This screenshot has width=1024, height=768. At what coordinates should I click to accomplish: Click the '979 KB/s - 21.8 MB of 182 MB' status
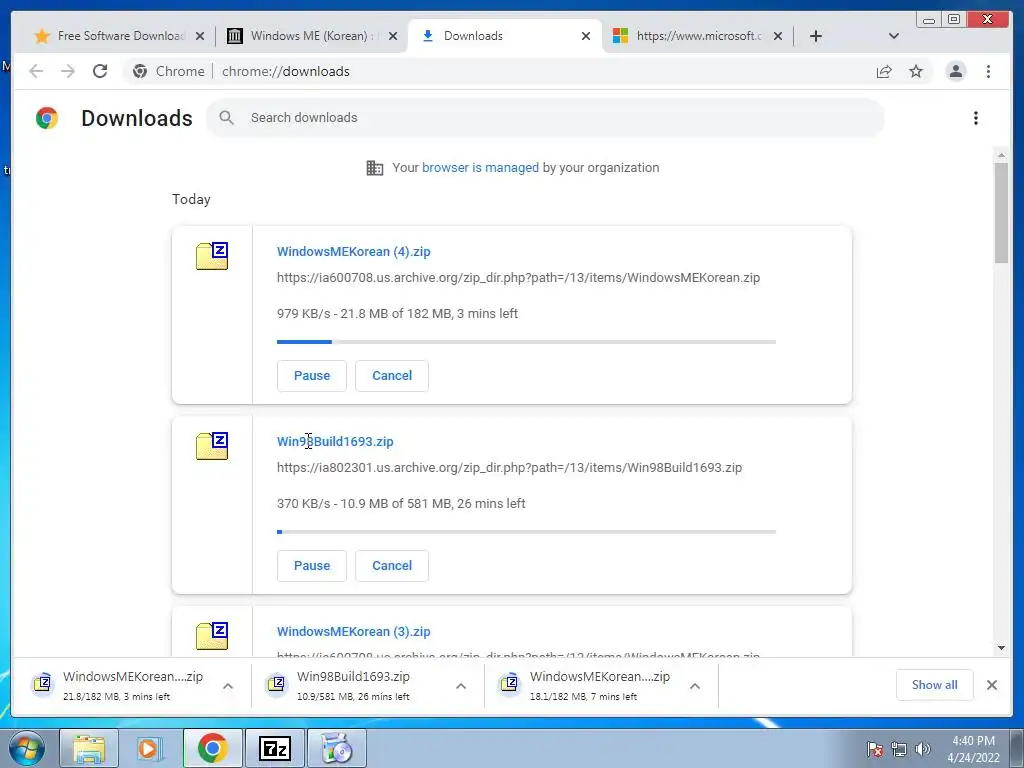[397, 313]
